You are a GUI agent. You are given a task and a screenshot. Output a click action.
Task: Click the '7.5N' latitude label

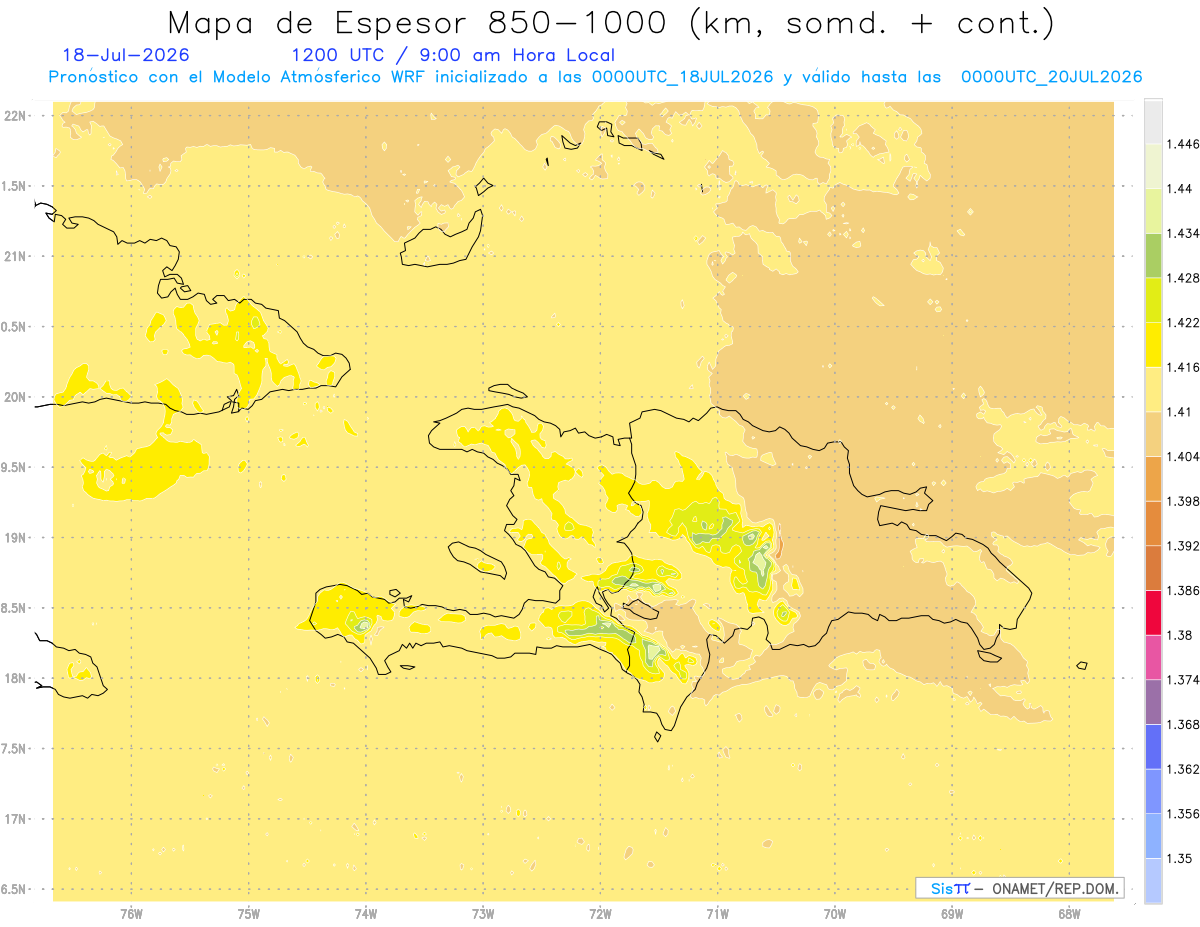coord(14,748)
